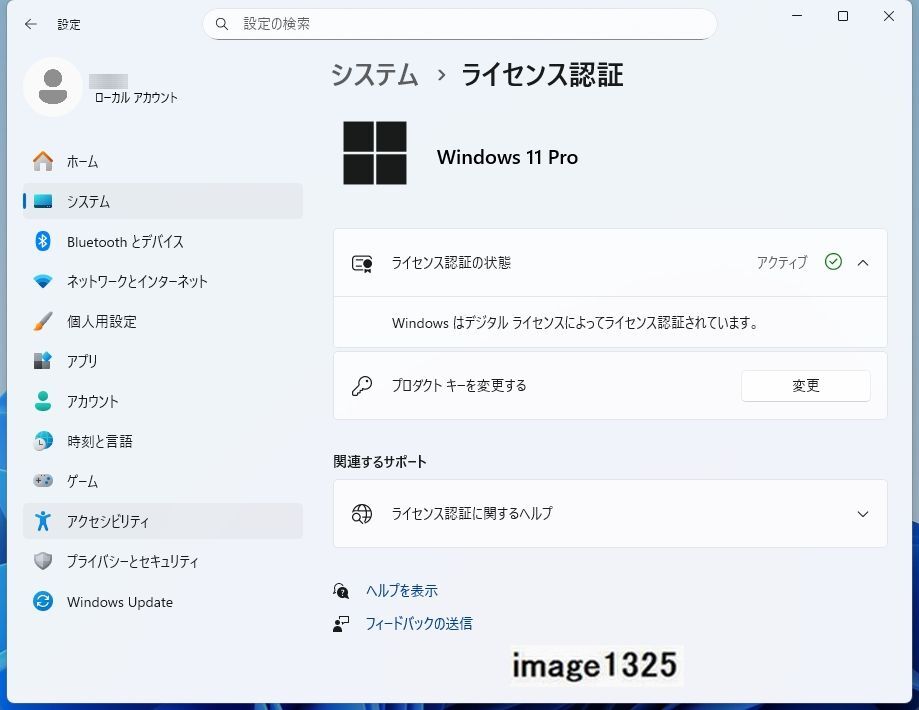Image resolution: width=919 pixels, height=710 pixels.
Task: Click the アクティブ status text
Action: [782, 262]
